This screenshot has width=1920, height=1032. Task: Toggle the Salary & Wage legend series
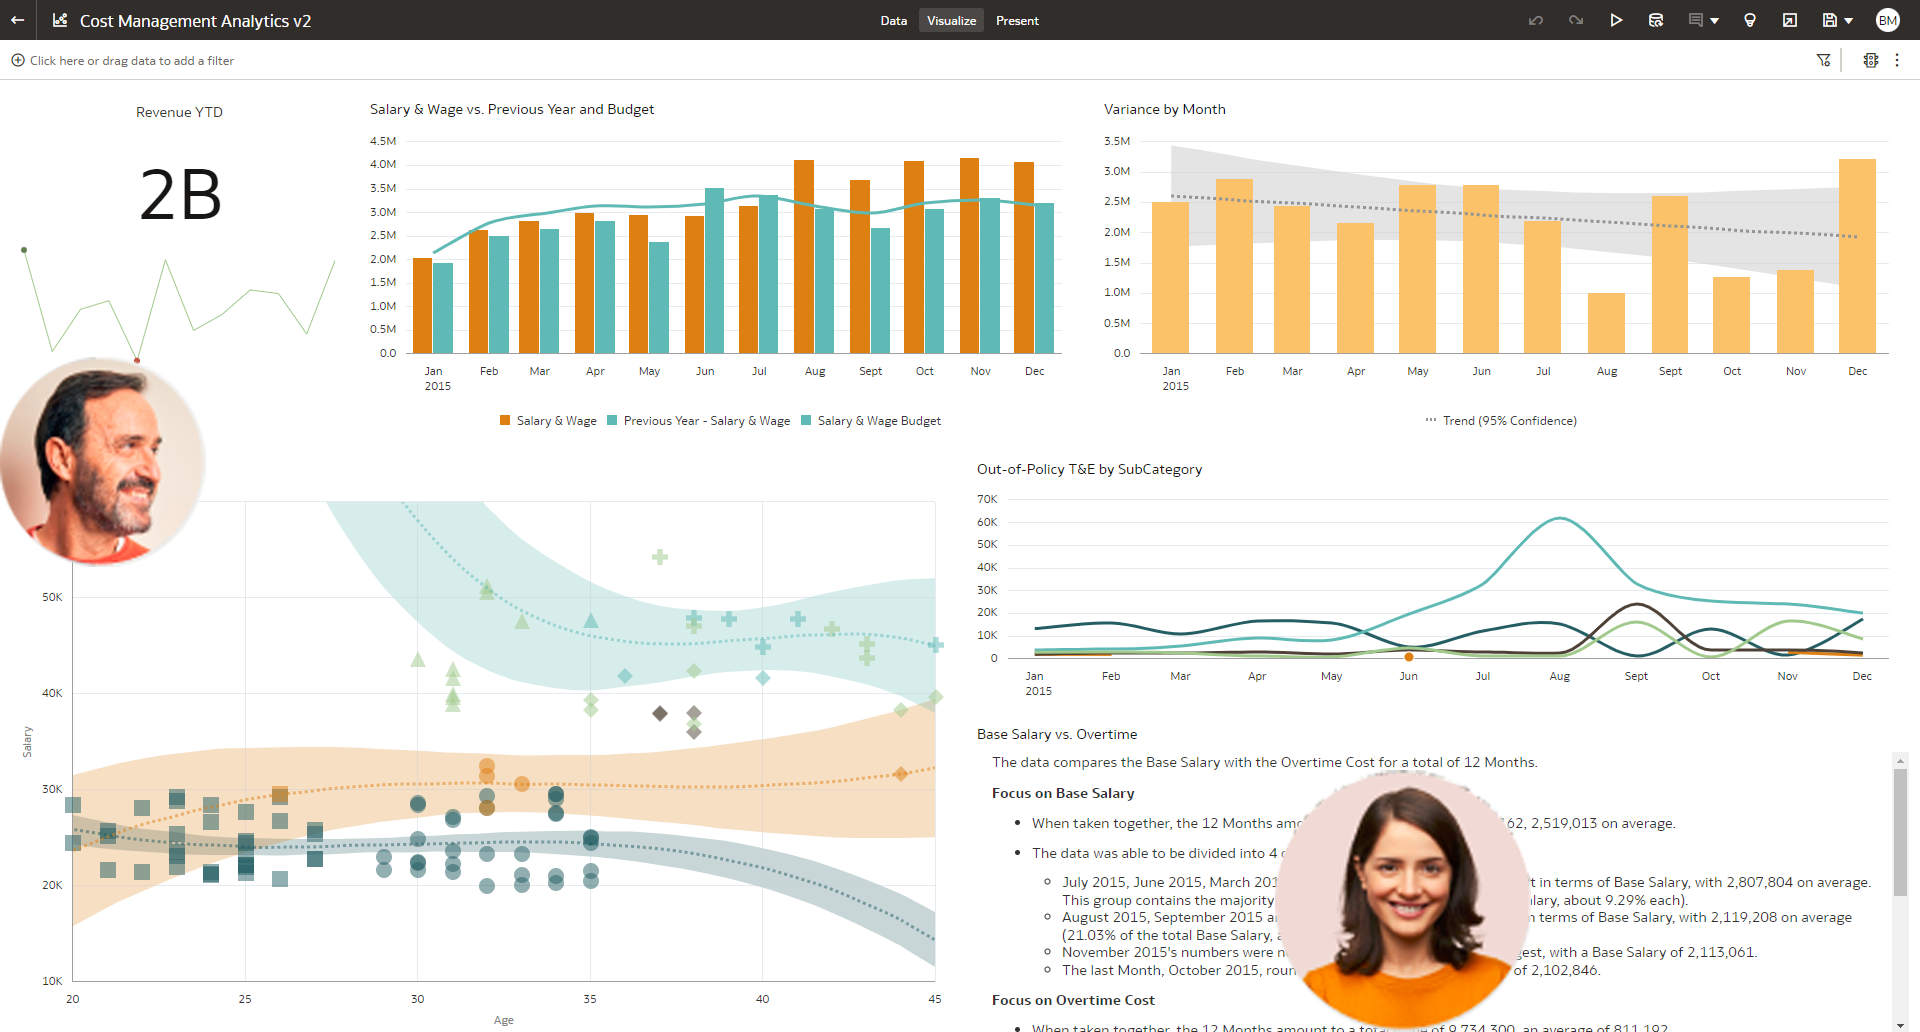(x=555, y=420)
